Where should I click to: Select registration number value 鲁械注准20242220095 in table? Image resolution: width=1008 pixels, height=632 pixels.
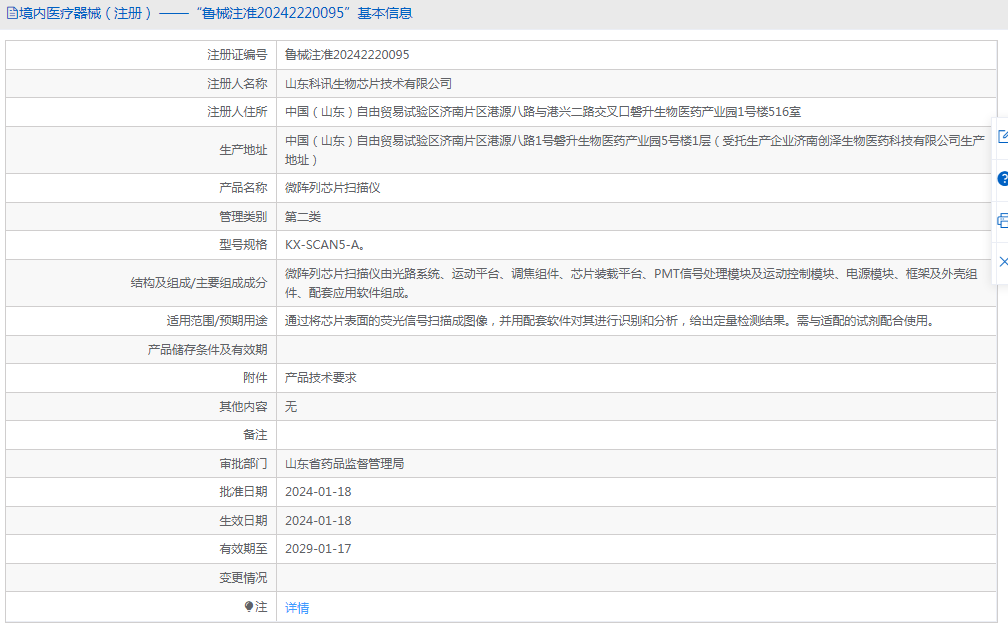(347, 55)
